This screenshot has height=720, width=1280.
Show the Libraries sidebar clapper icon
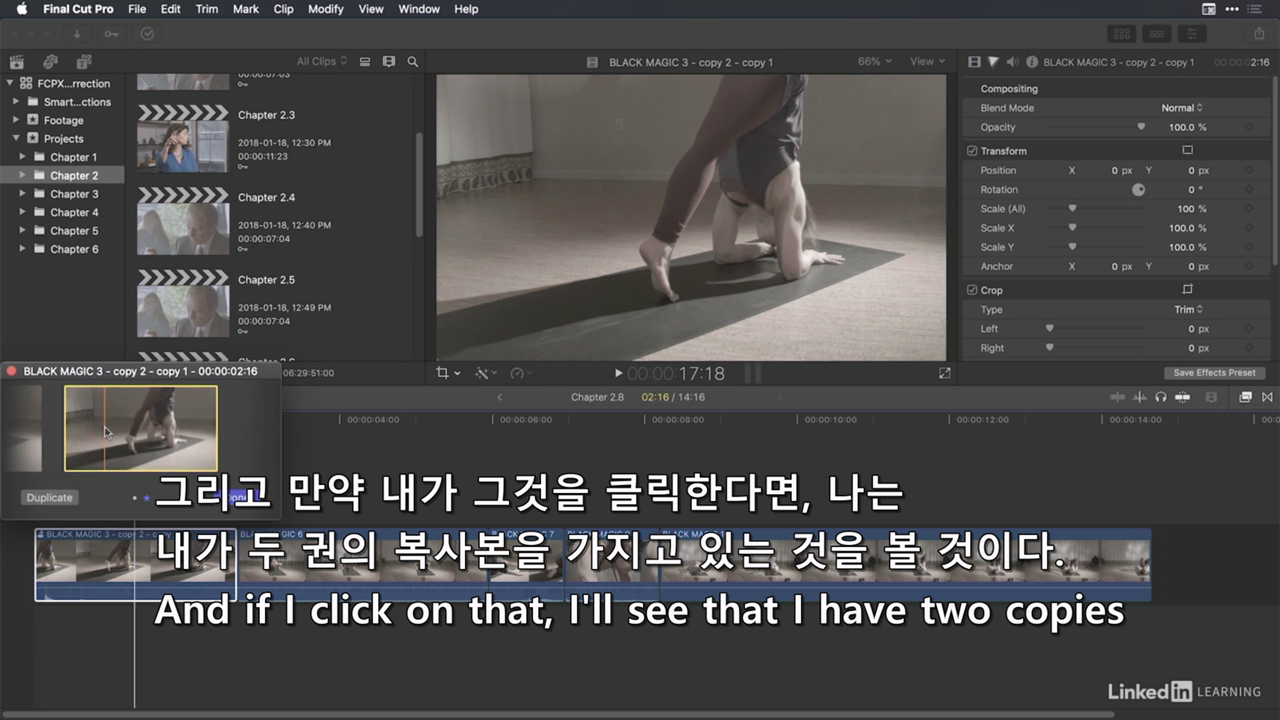[16, 62]
